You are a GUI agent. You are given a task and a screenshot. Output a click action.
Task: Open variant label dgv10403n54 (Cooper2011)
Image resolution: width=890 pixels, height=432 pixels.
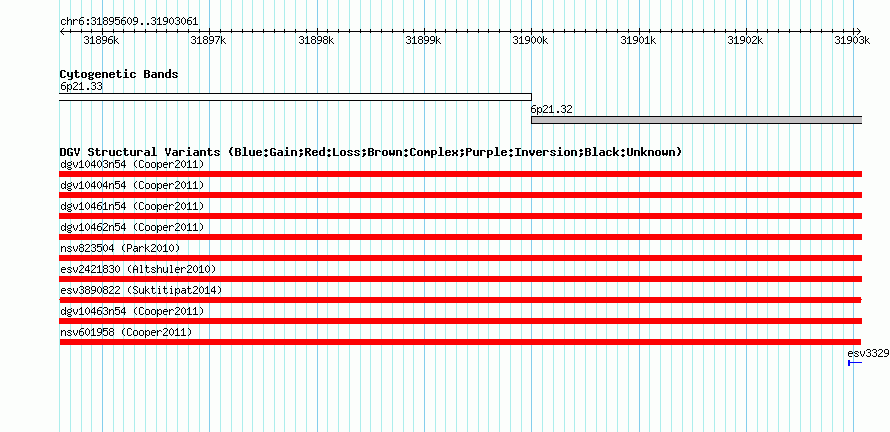(132, 165)
